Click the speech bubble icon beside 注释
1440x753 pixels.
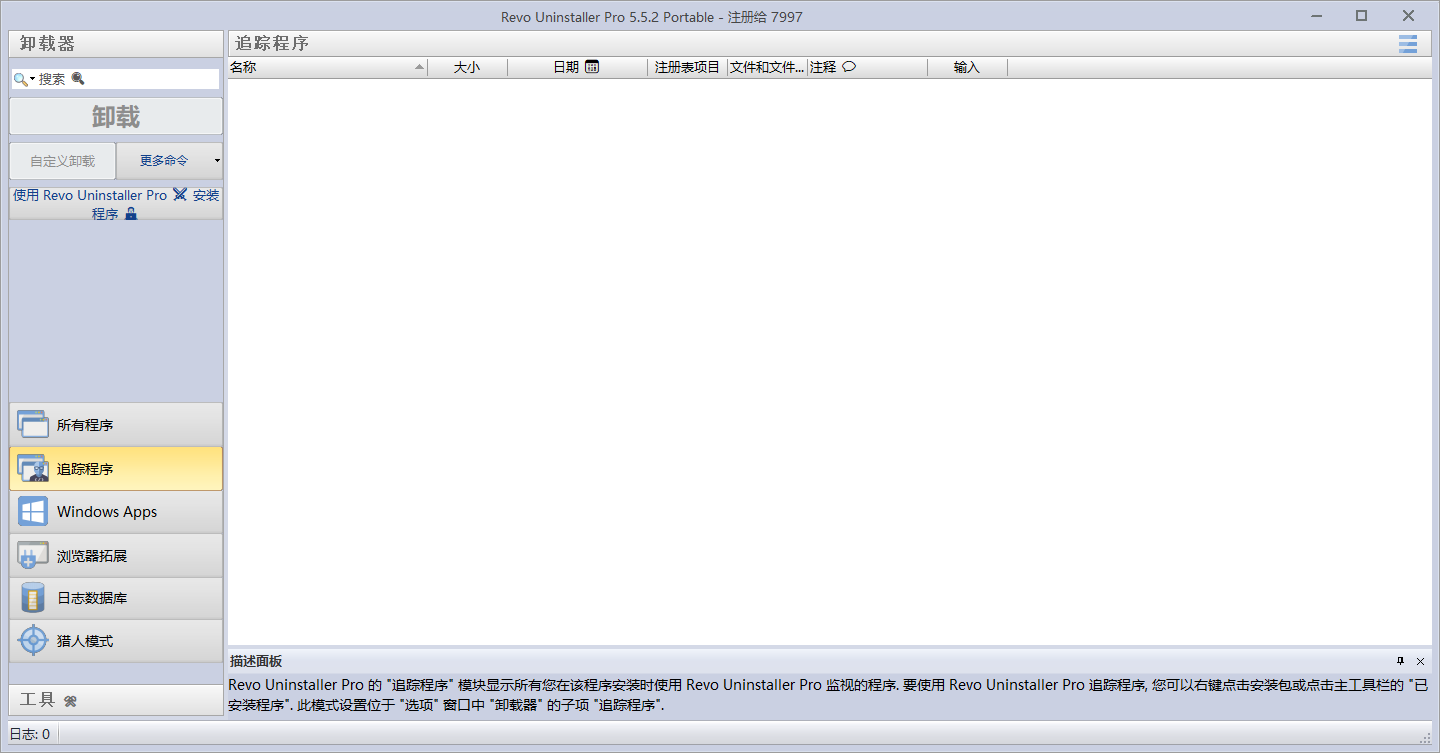849,67
